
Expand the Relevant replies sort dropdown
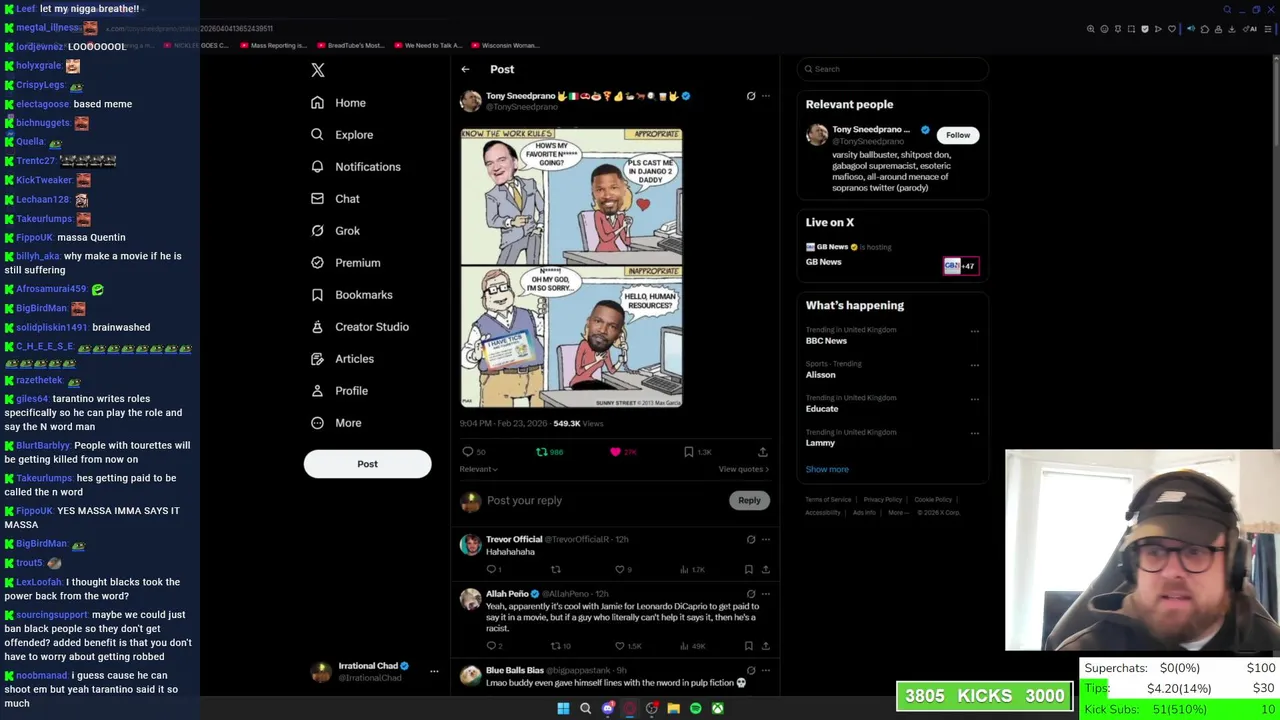[x=478, y=469]
